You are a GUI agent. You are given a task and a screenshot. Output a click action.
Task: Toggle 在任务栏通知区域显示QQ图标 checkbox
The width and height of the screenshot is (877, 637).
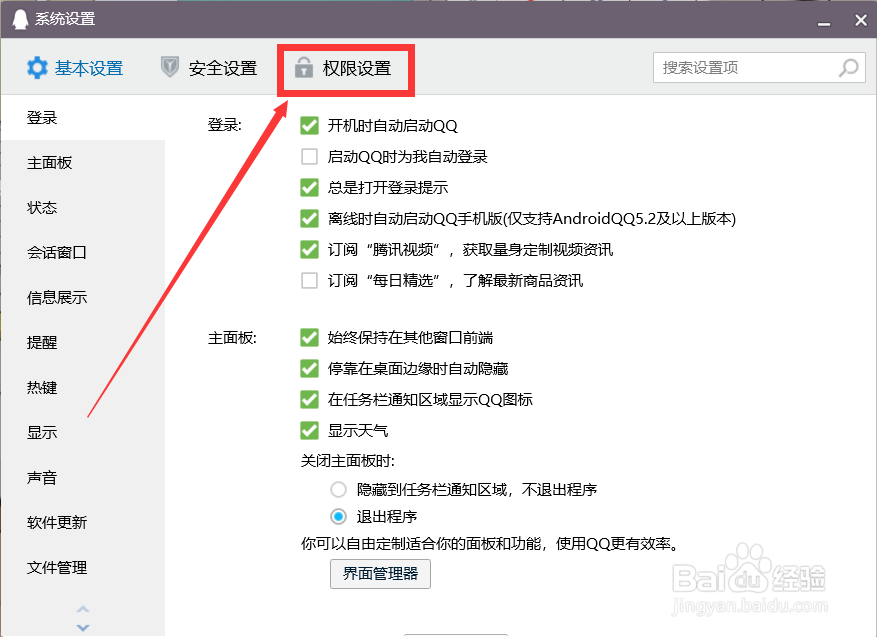[309, 399]
